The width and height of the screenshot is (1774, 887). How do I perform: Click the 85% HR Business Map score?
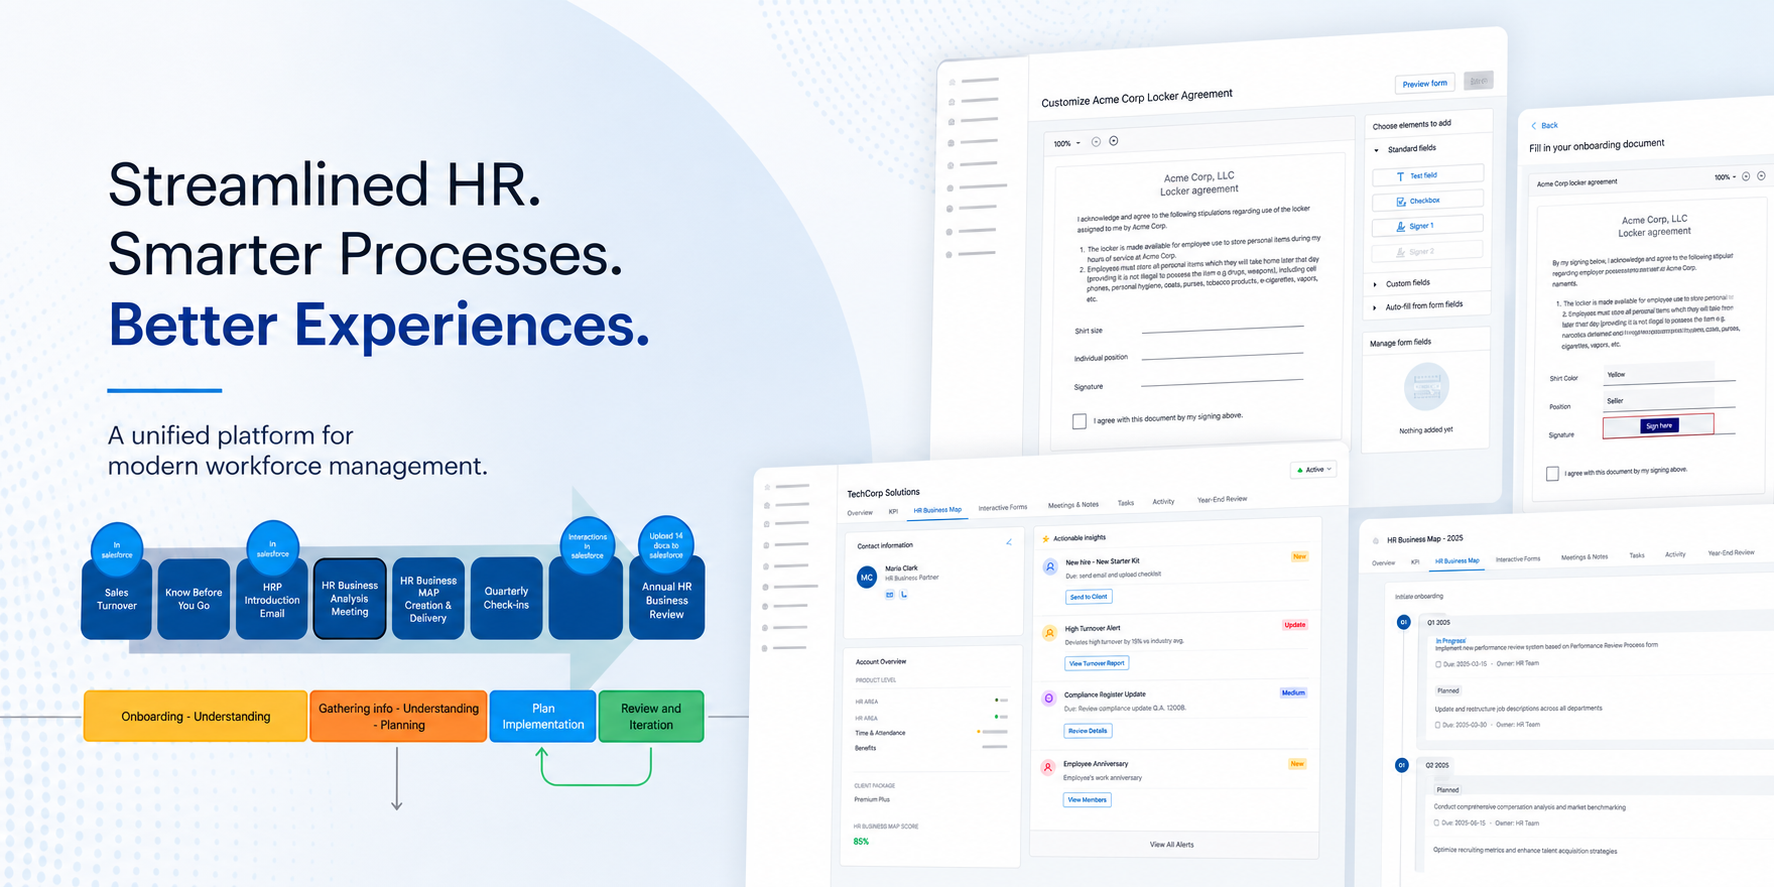click(861, 842)
